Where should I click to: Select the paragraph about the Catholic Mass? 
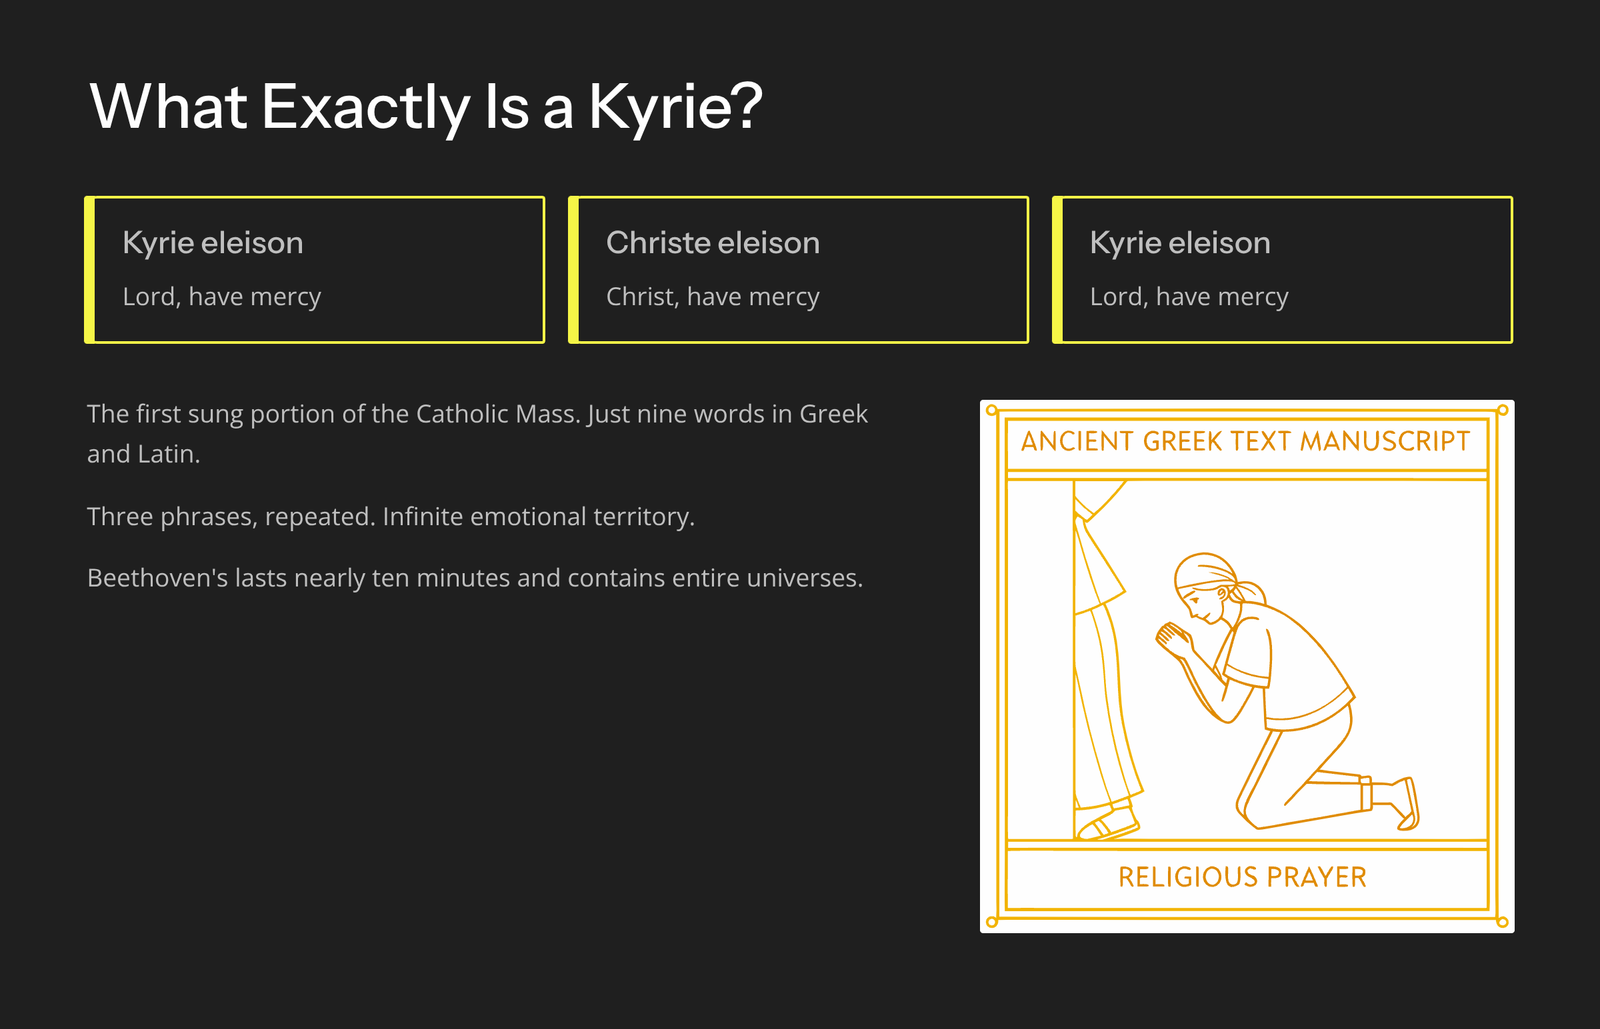point(477,433)
